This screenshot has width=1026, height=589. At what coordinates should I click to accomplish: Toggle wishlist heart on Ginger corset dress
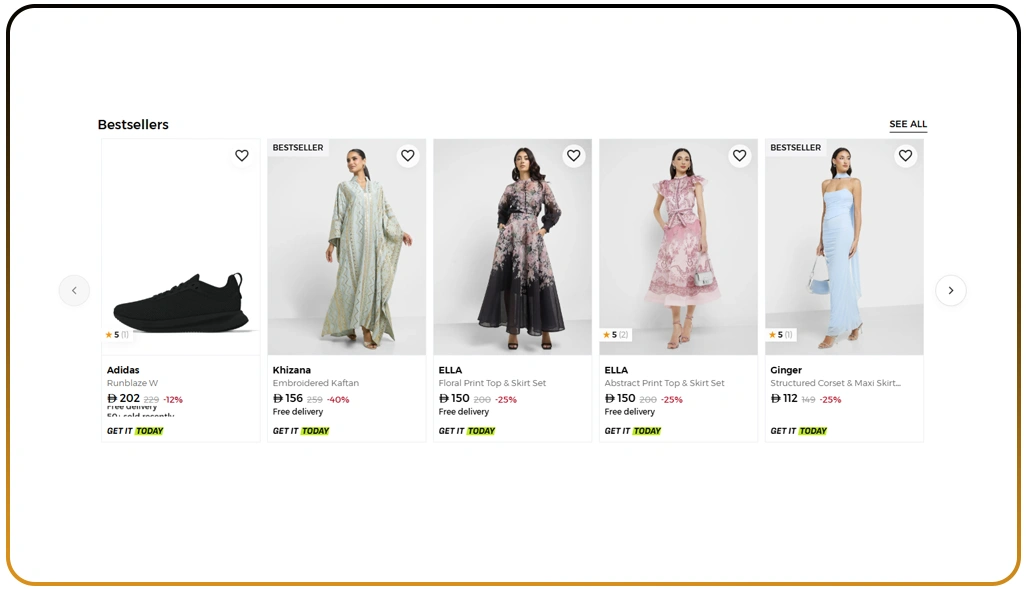(905, 156)
